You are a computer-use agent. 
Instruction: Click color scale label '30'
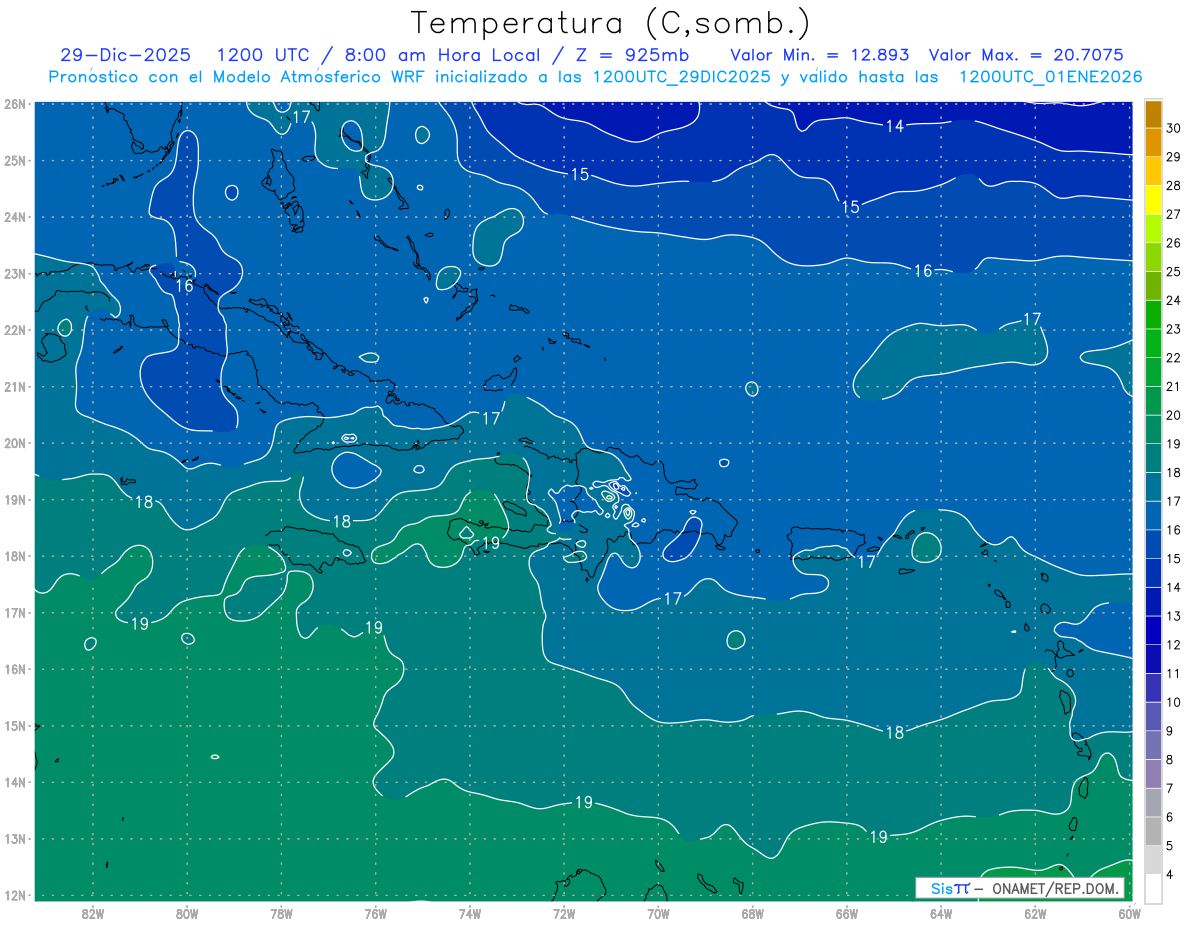1173,128
